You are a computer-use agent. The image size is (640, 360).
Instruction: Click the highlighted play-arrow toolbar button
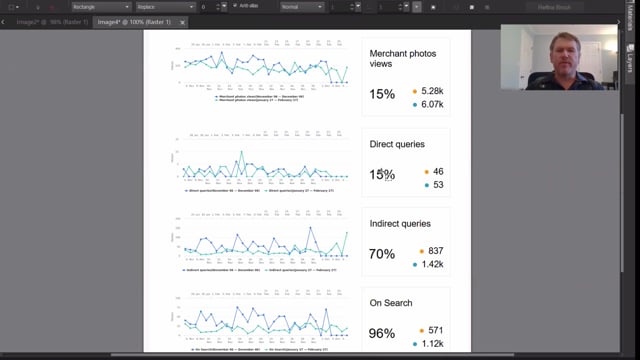(417, 7)
